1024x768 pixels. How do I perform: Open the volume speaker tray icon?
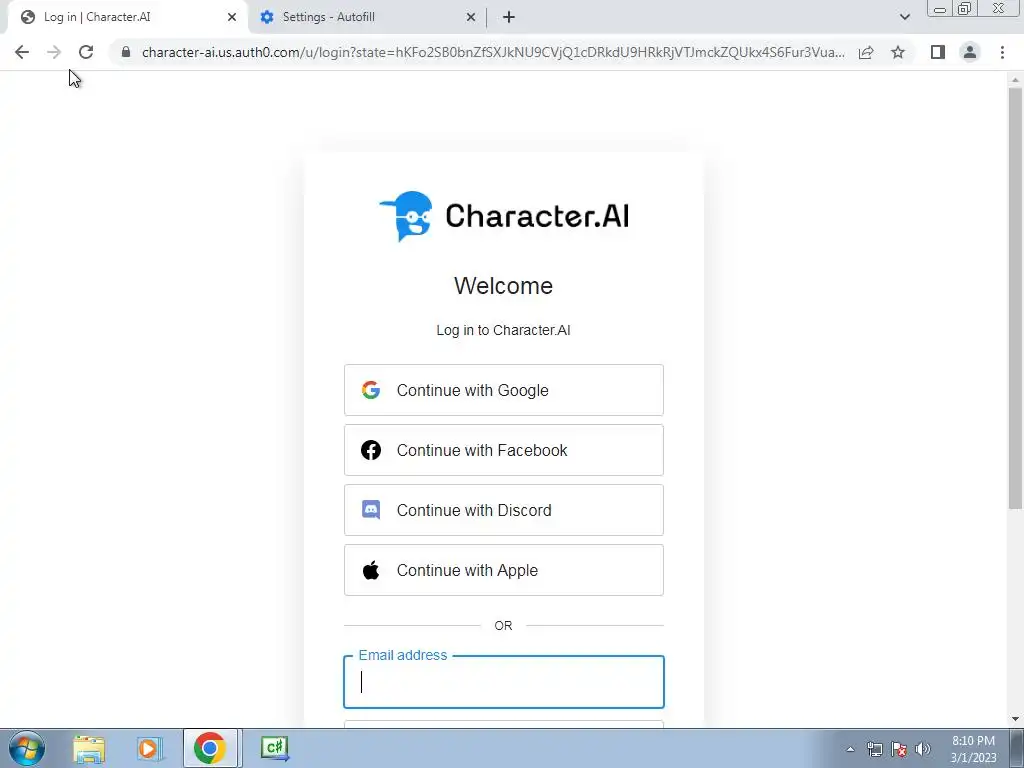coord(922,749)
